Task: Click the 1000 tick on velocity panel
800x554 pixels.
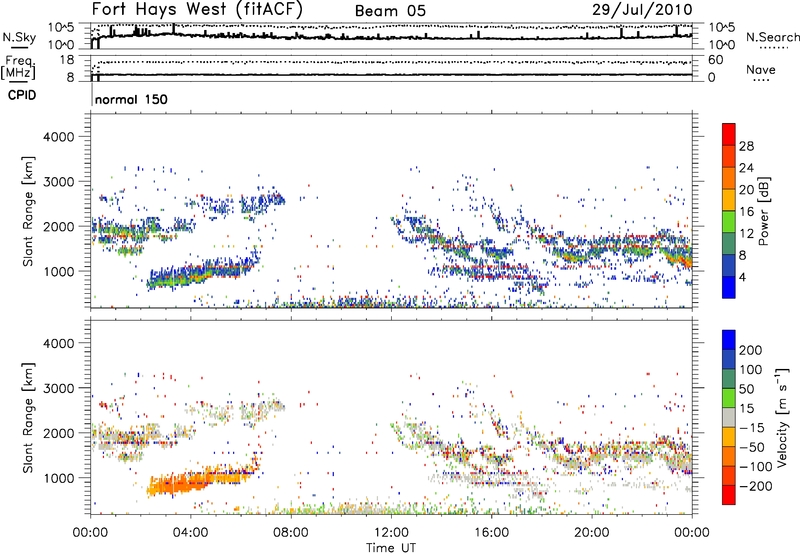Action: [x=58, y=478]
